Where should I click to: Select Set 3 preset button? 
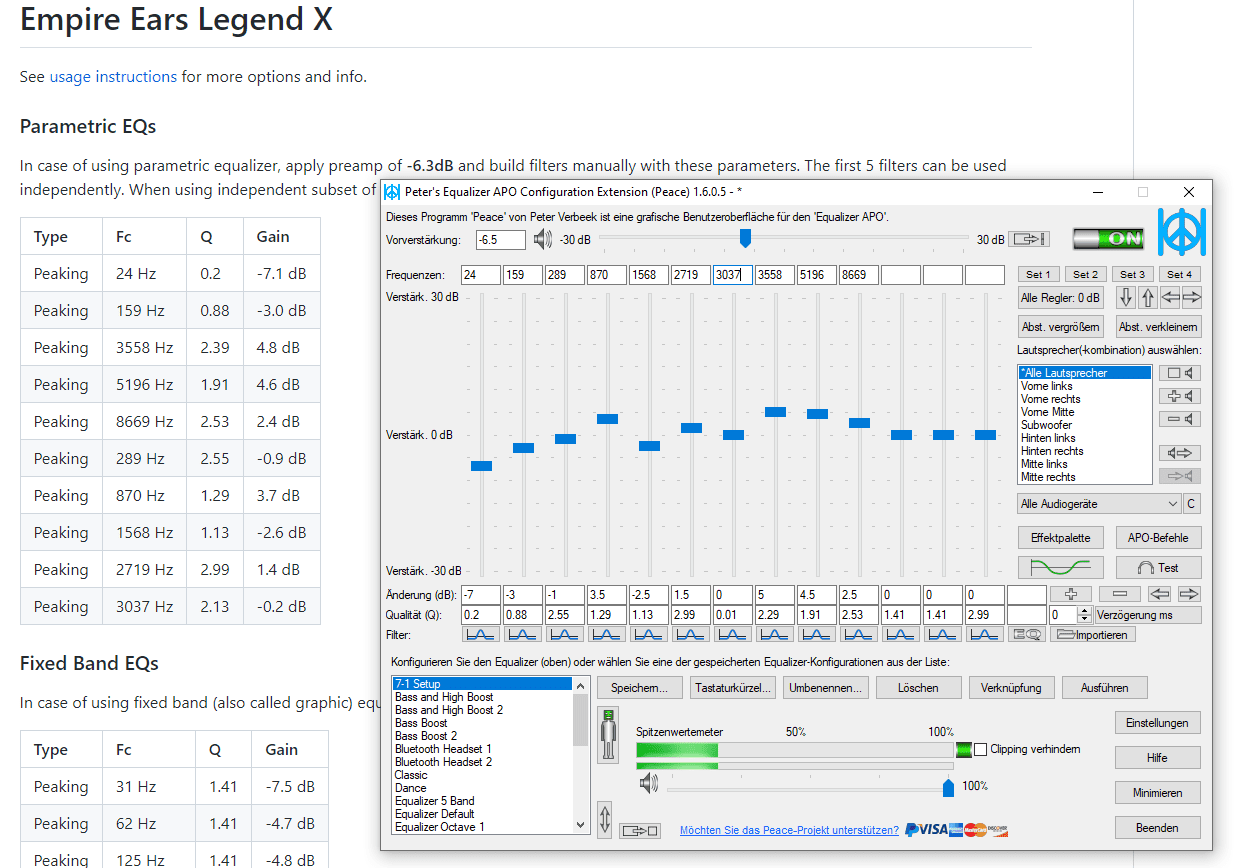point(1133,274)
